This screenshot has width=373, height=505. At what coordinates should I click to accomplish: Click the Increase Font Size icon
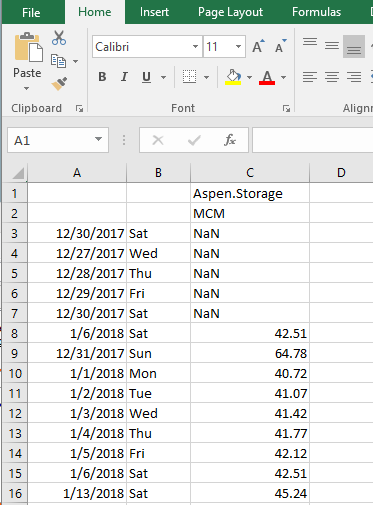pos(258,47)
